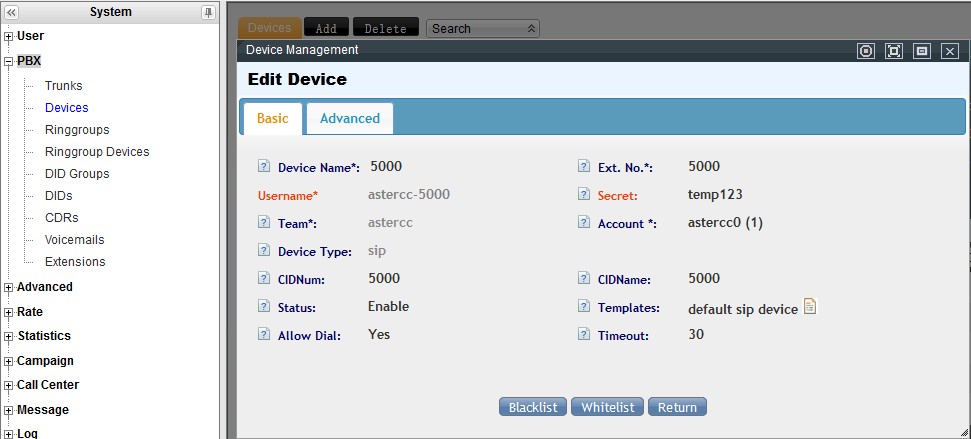971x439 pixels.
Task: Click the pin icon in System panel header
Action: click(x=208, y=12)
